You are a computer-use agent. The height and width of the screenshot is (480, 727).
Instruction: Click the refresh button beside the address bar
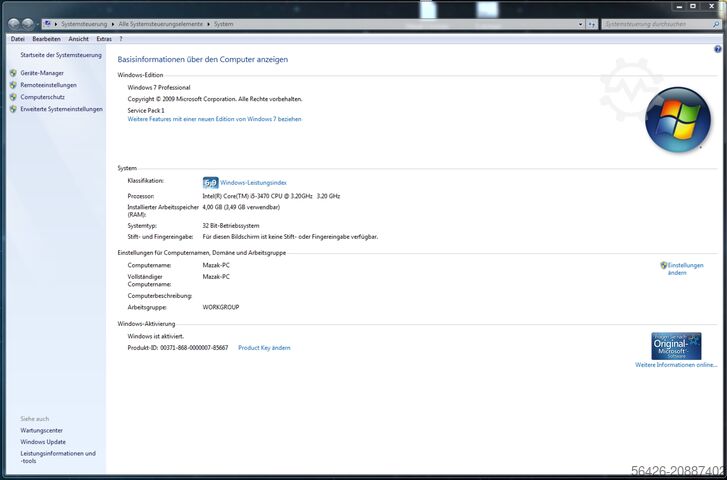pyautogui.click(x=591, y=23)
